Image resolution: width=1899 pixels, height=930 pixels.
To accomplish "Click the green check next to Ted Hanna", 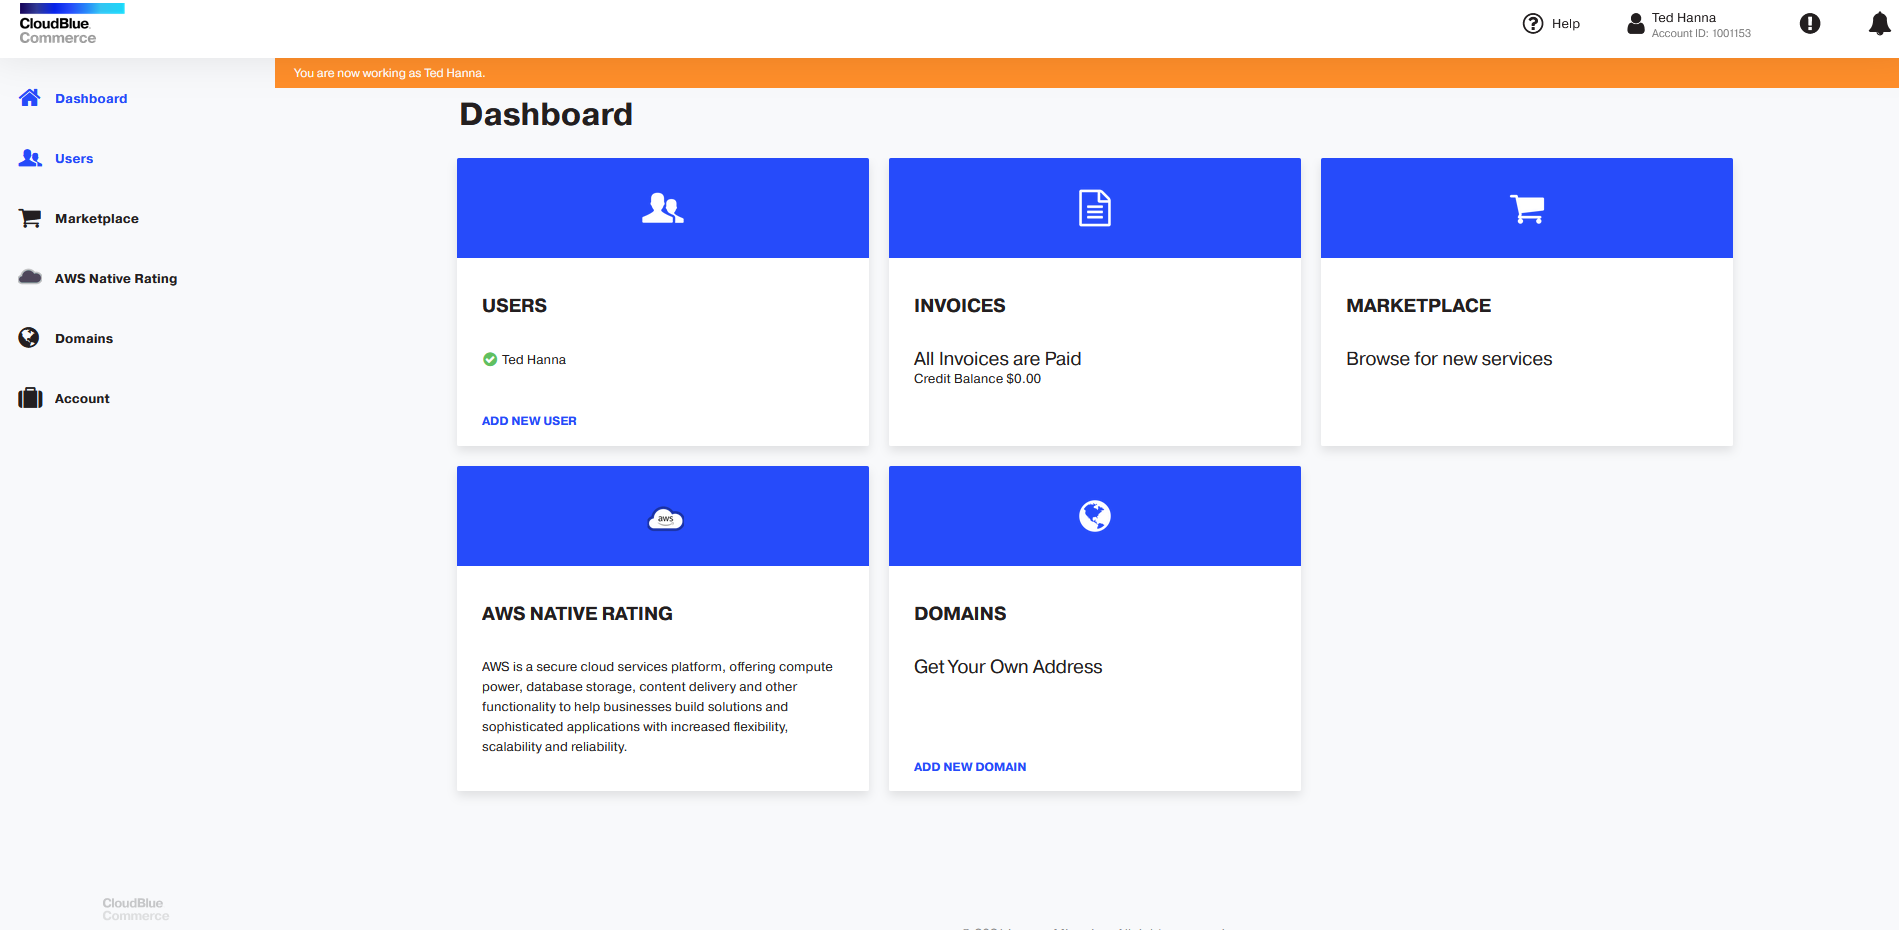I will coord(490,359).
